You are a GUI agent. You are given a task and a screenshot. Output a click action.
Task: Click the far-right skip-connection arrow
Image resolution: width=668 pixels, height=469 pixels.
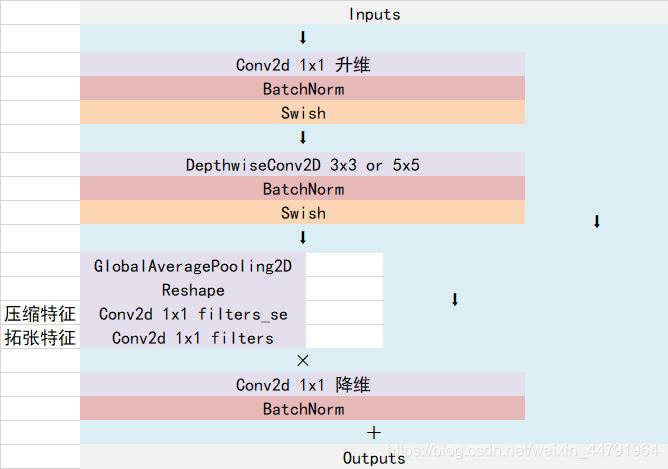click(597, 222)
